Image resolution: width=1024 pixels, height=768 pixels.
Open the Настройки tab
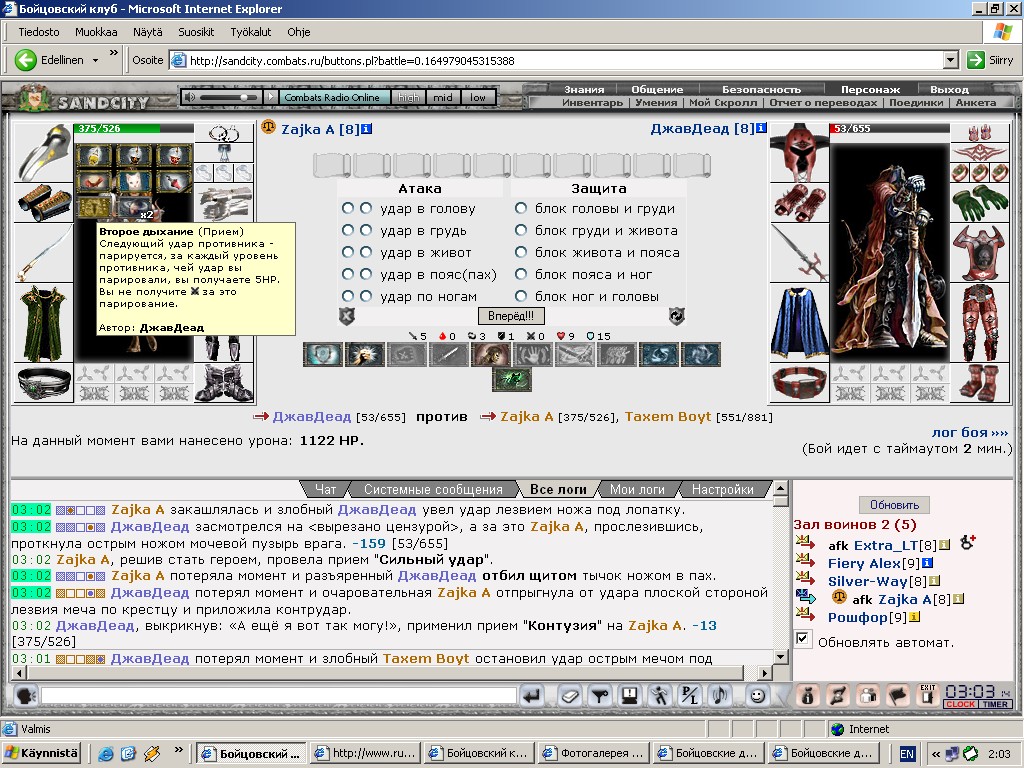[722, 489]
